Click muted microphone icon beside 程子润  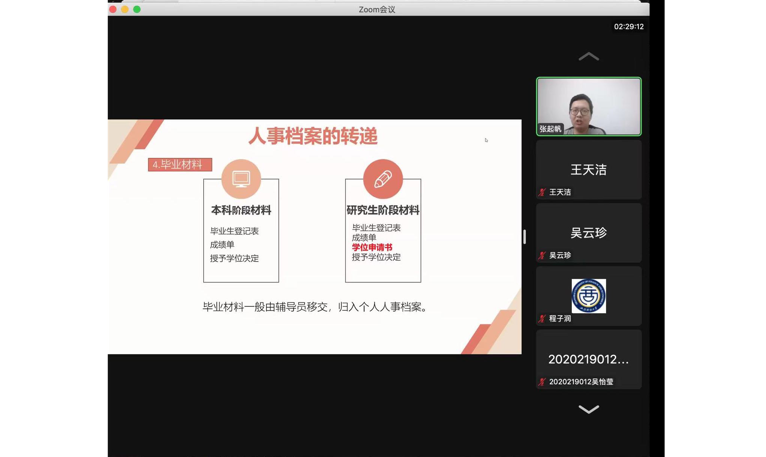click(542, 319)
